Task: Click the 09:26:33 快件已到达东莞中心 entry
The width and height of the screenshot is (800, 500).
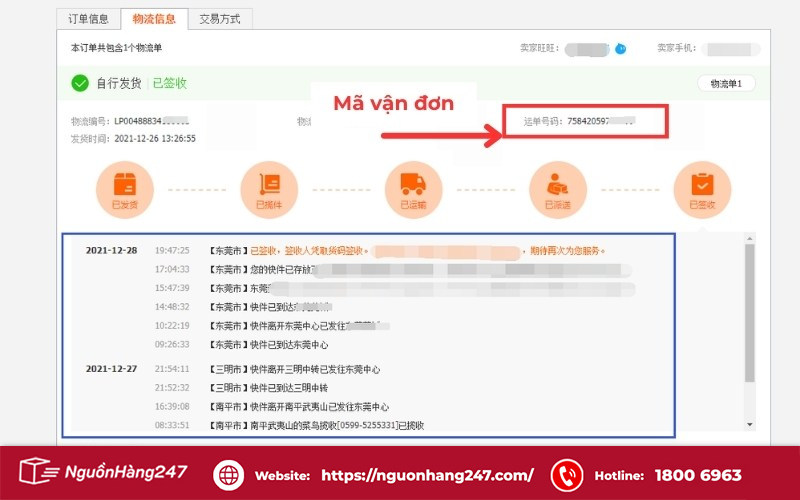Action: point(241,345)
